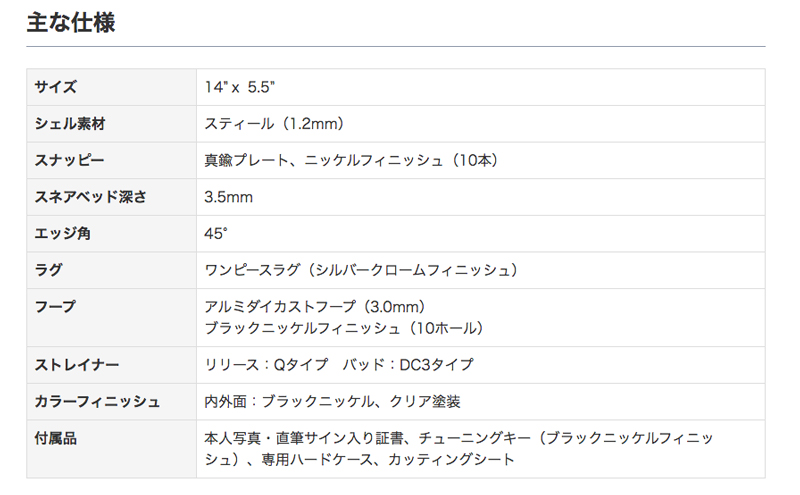Image resolution: width=800 pixels, height=495 pixels.
Task: Click the アルミダイカストフープ(3.0mm) line
Action: tap(315, 307)
